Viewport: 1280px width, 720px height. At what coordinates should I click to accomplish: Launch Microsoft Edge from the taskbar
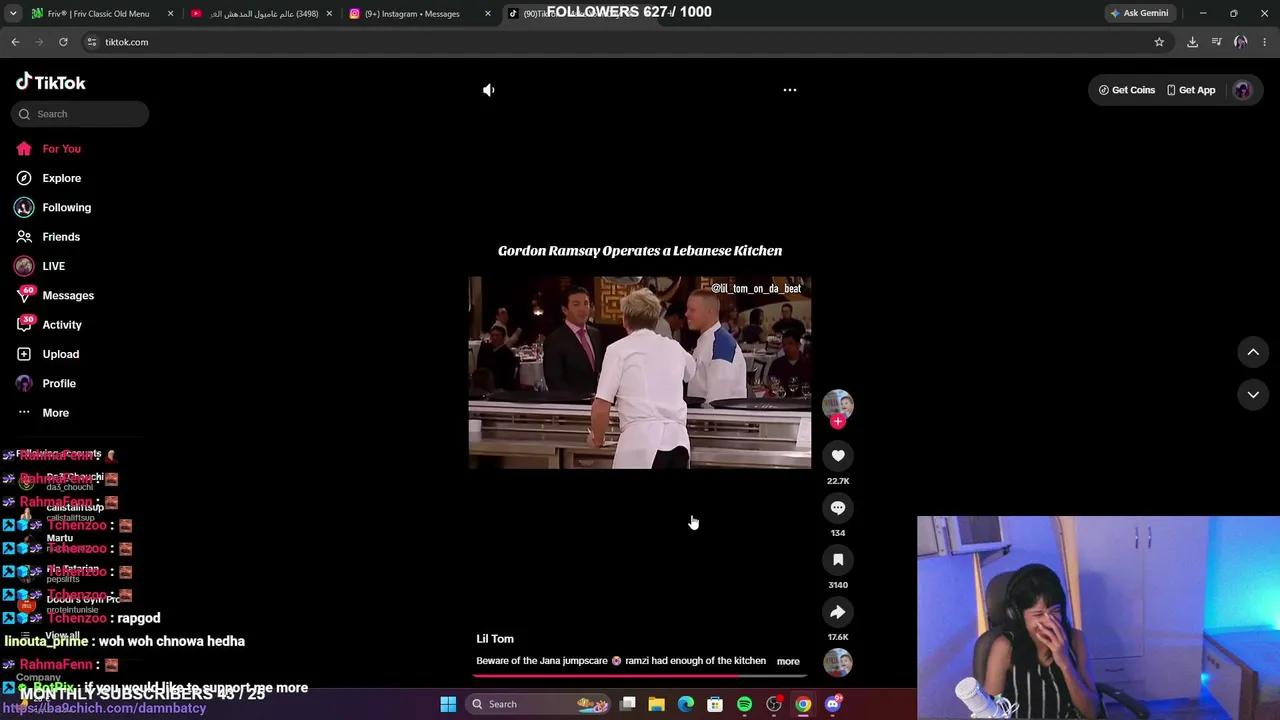[686, 704]
